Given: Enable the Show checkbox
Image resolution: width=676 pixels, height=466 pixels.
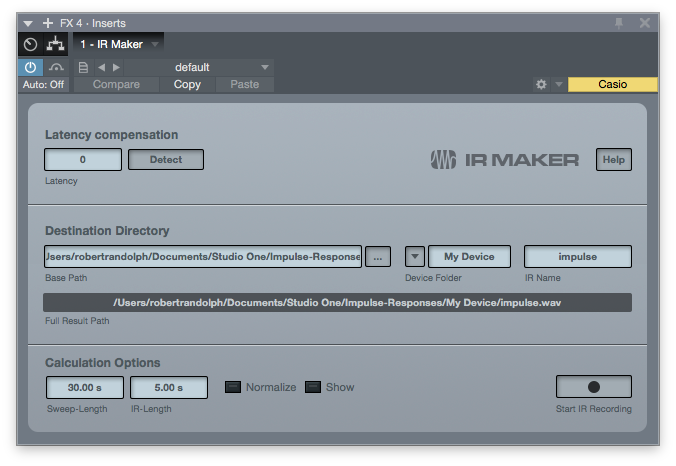Looking at the screenshot, I should (x=312, y=387).
